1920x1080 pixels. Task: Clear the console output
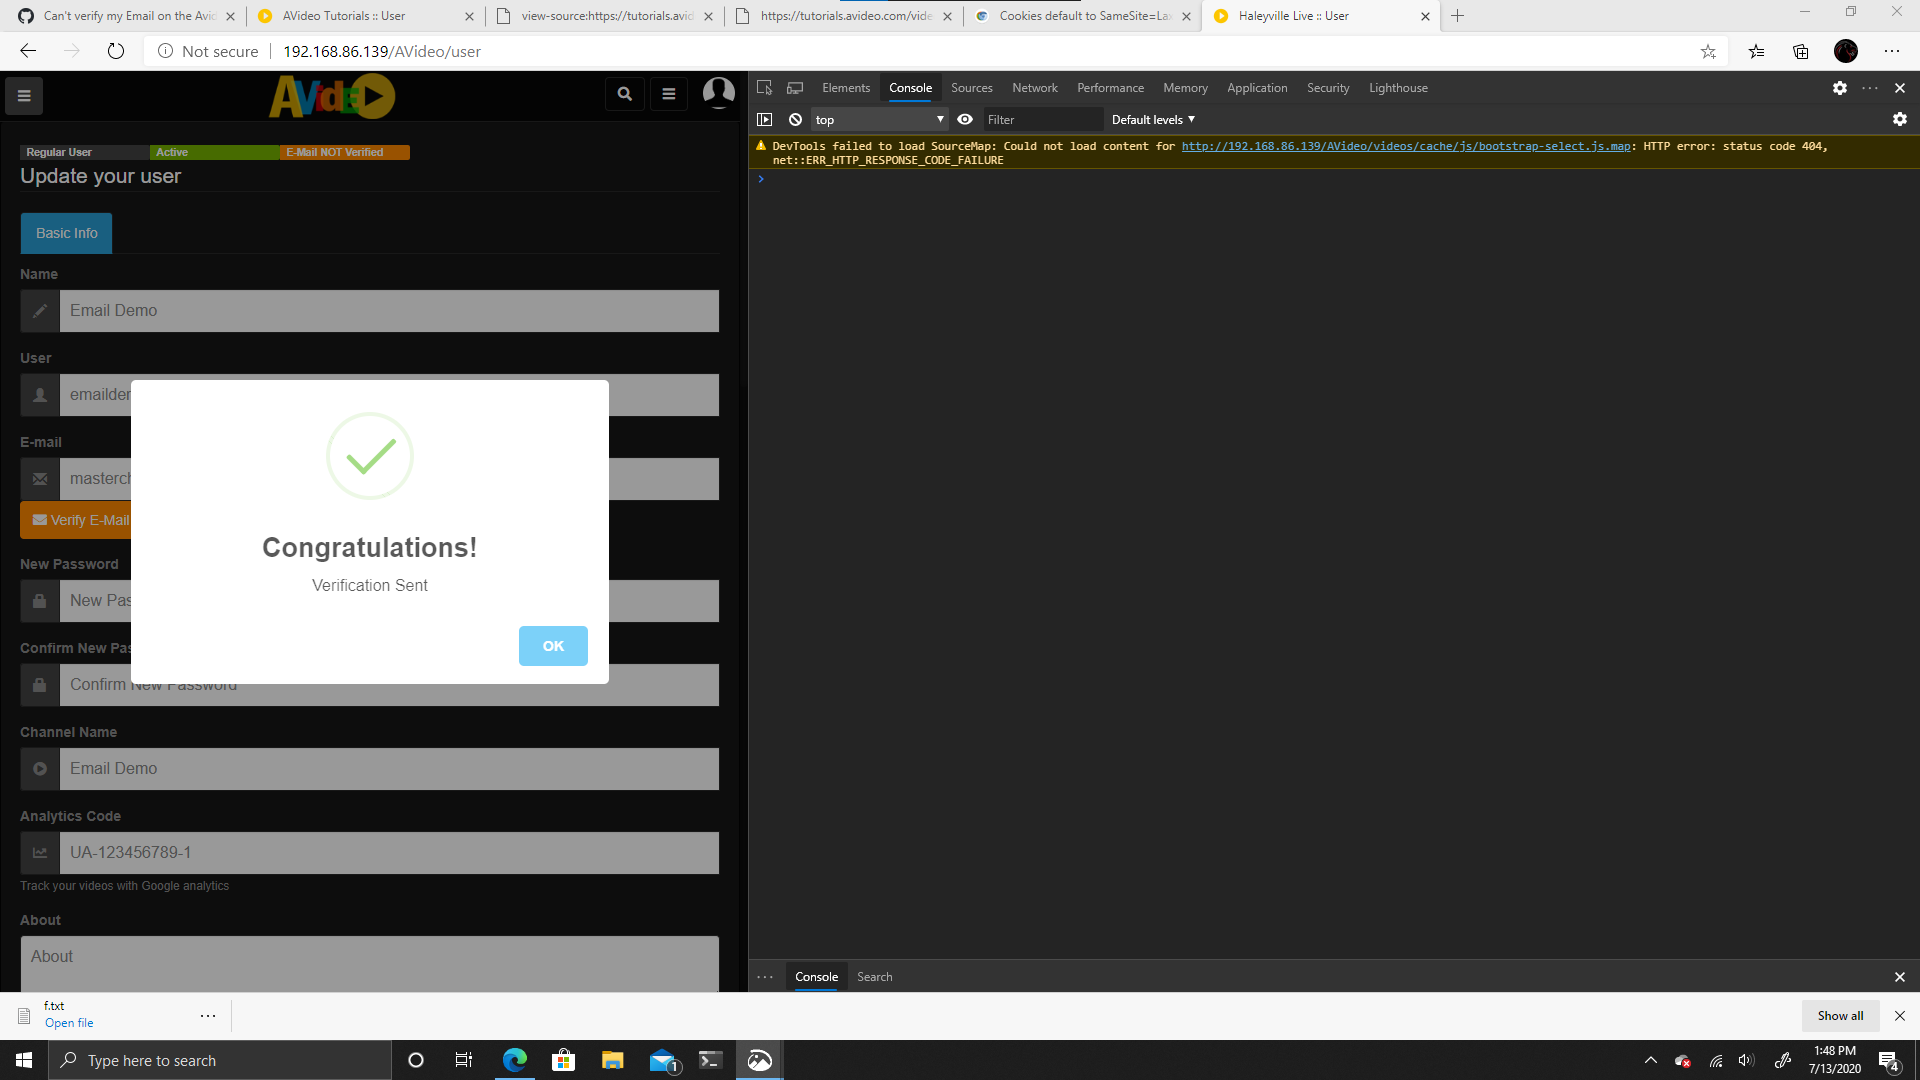[x=796, y=119]
